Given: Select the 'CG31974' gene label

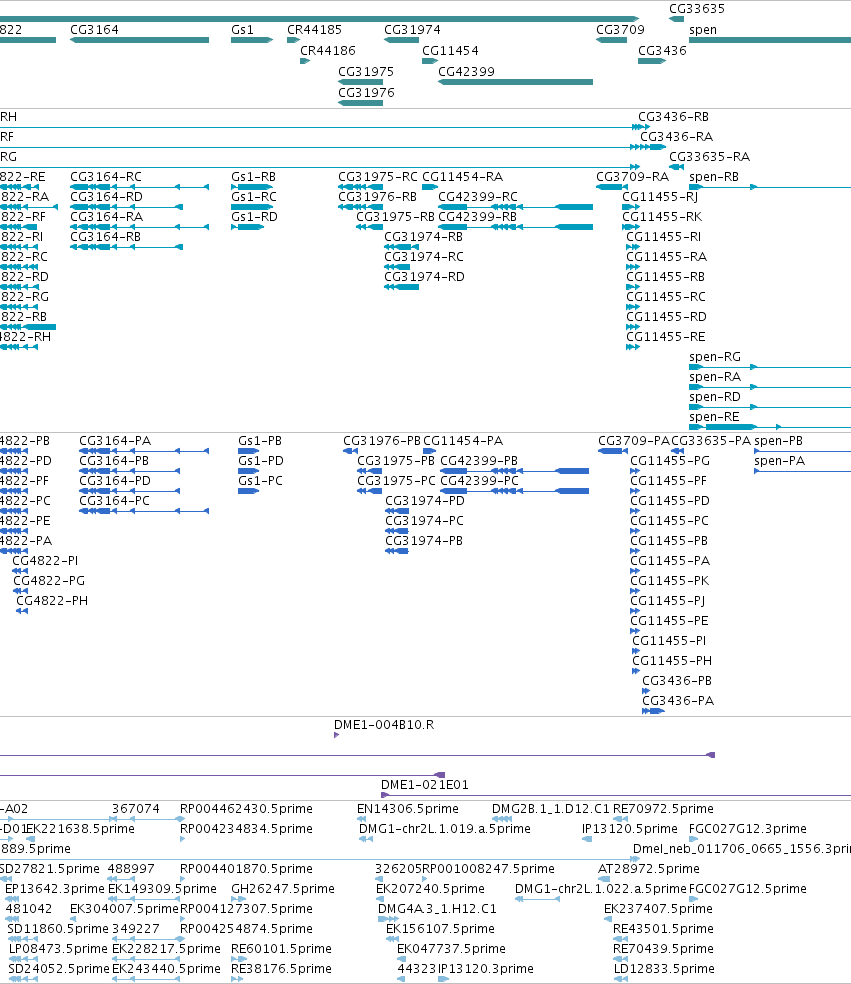Looking at the screenshot, I should tap(412, 30).
